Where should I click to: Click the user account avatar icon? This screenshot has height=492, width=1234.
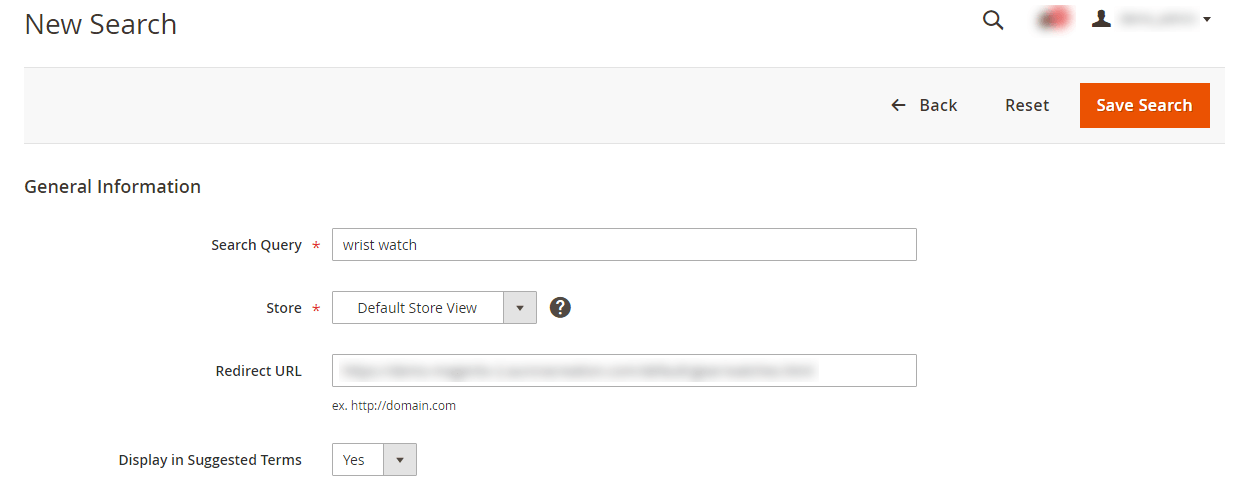[1101, 18]
